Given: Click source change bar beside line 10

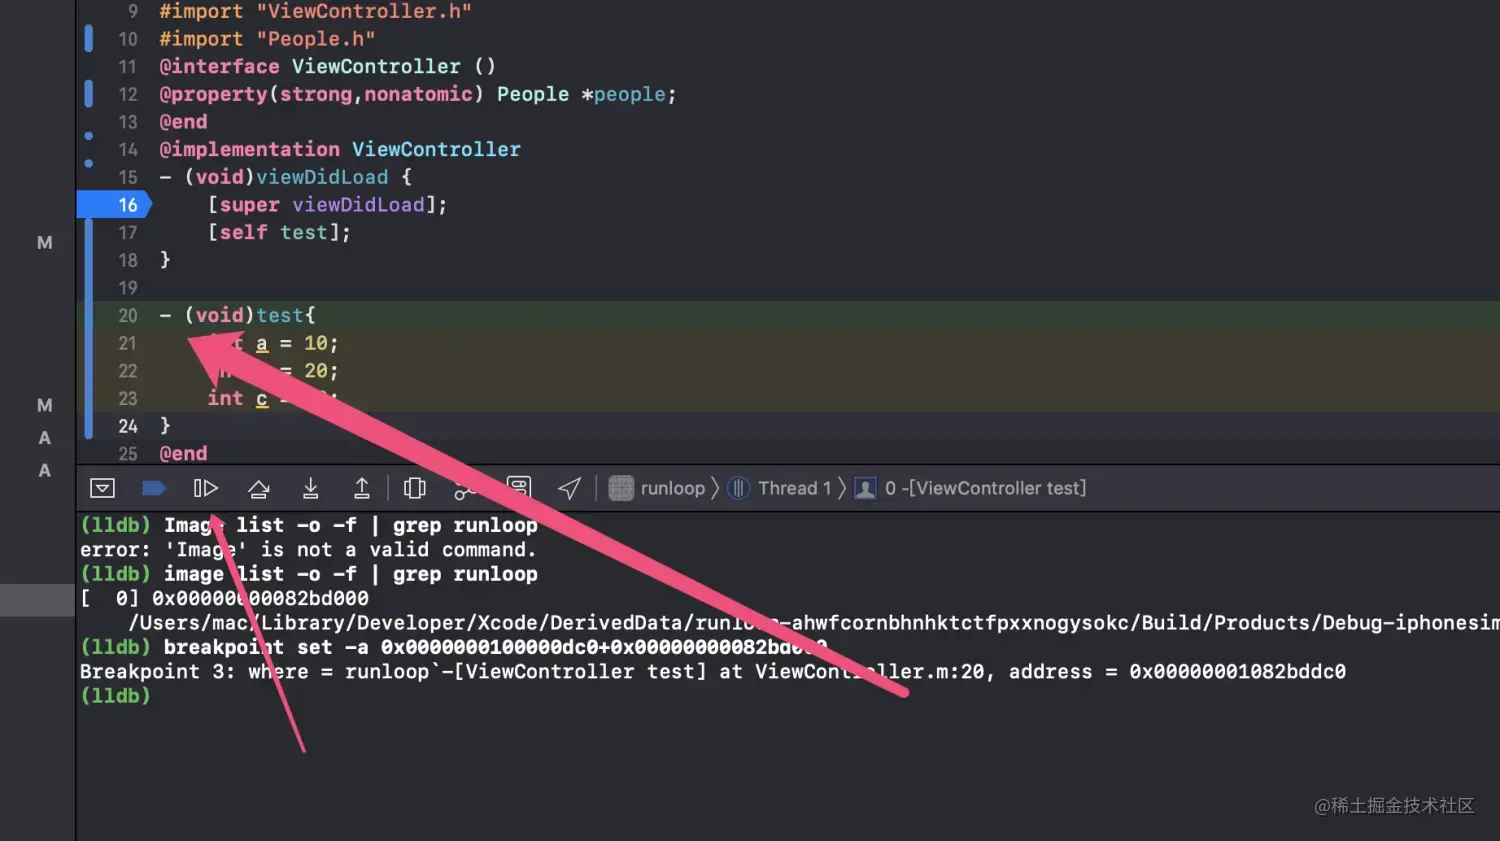Looking at the screenshot, I should click(x=88, y=39).
